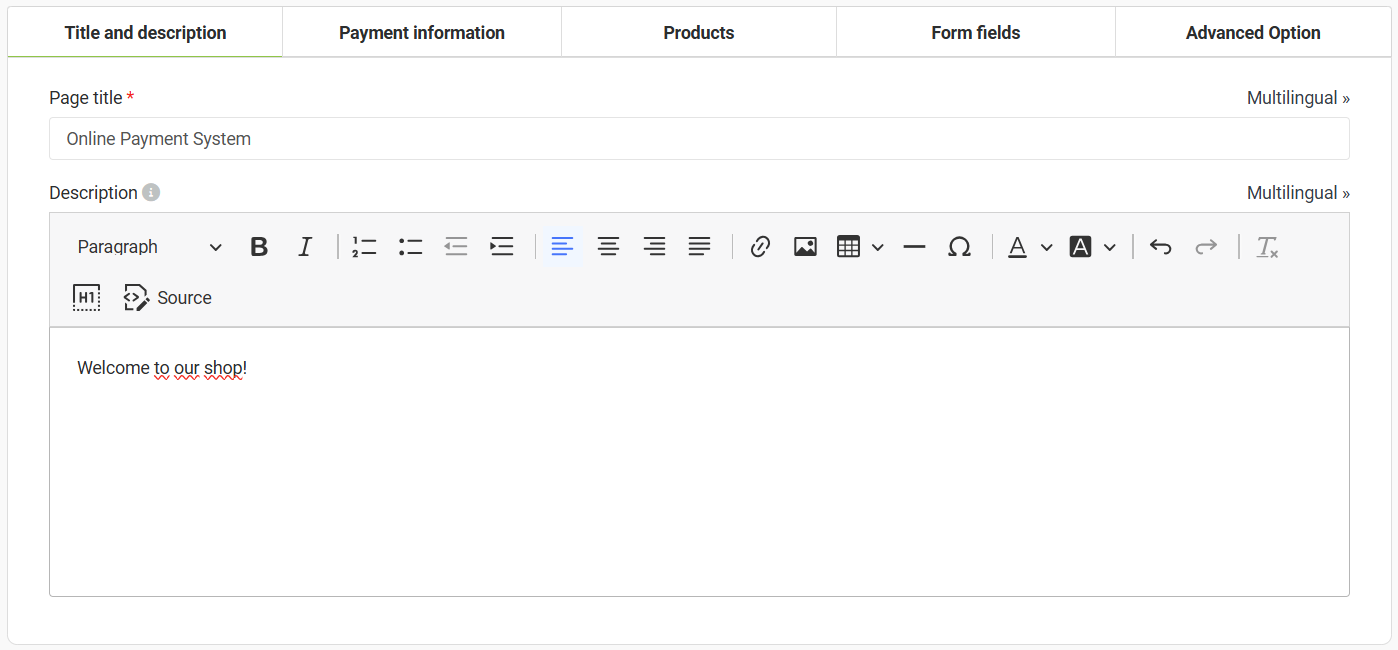Toggle left text alignment
The height and width of the screenshot is (650, 1398).
(562, 247)
